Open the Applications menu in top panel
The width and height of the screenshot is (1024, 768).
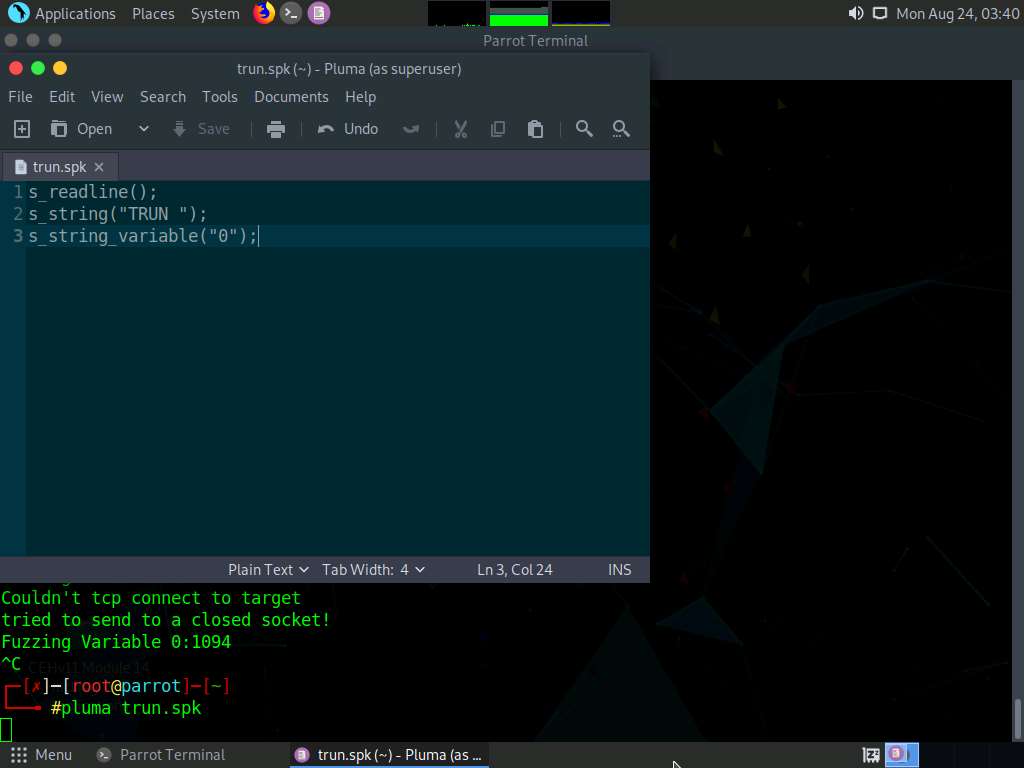(63, 13)
